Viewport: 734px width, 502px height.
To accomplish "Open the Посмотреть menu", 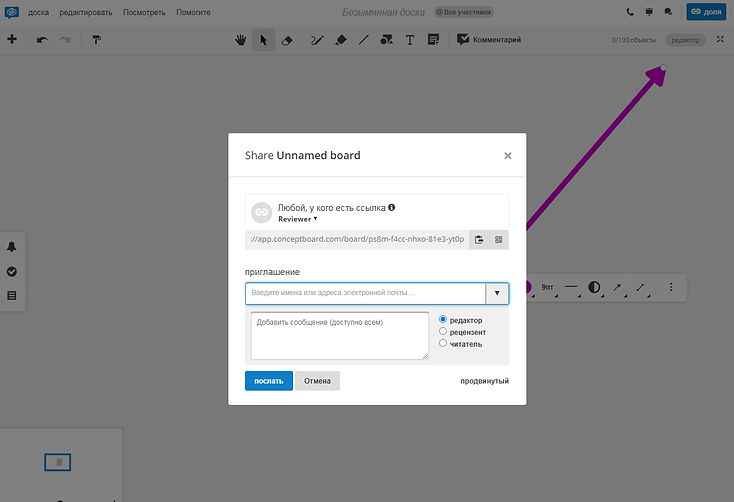I will click(144, 12).
